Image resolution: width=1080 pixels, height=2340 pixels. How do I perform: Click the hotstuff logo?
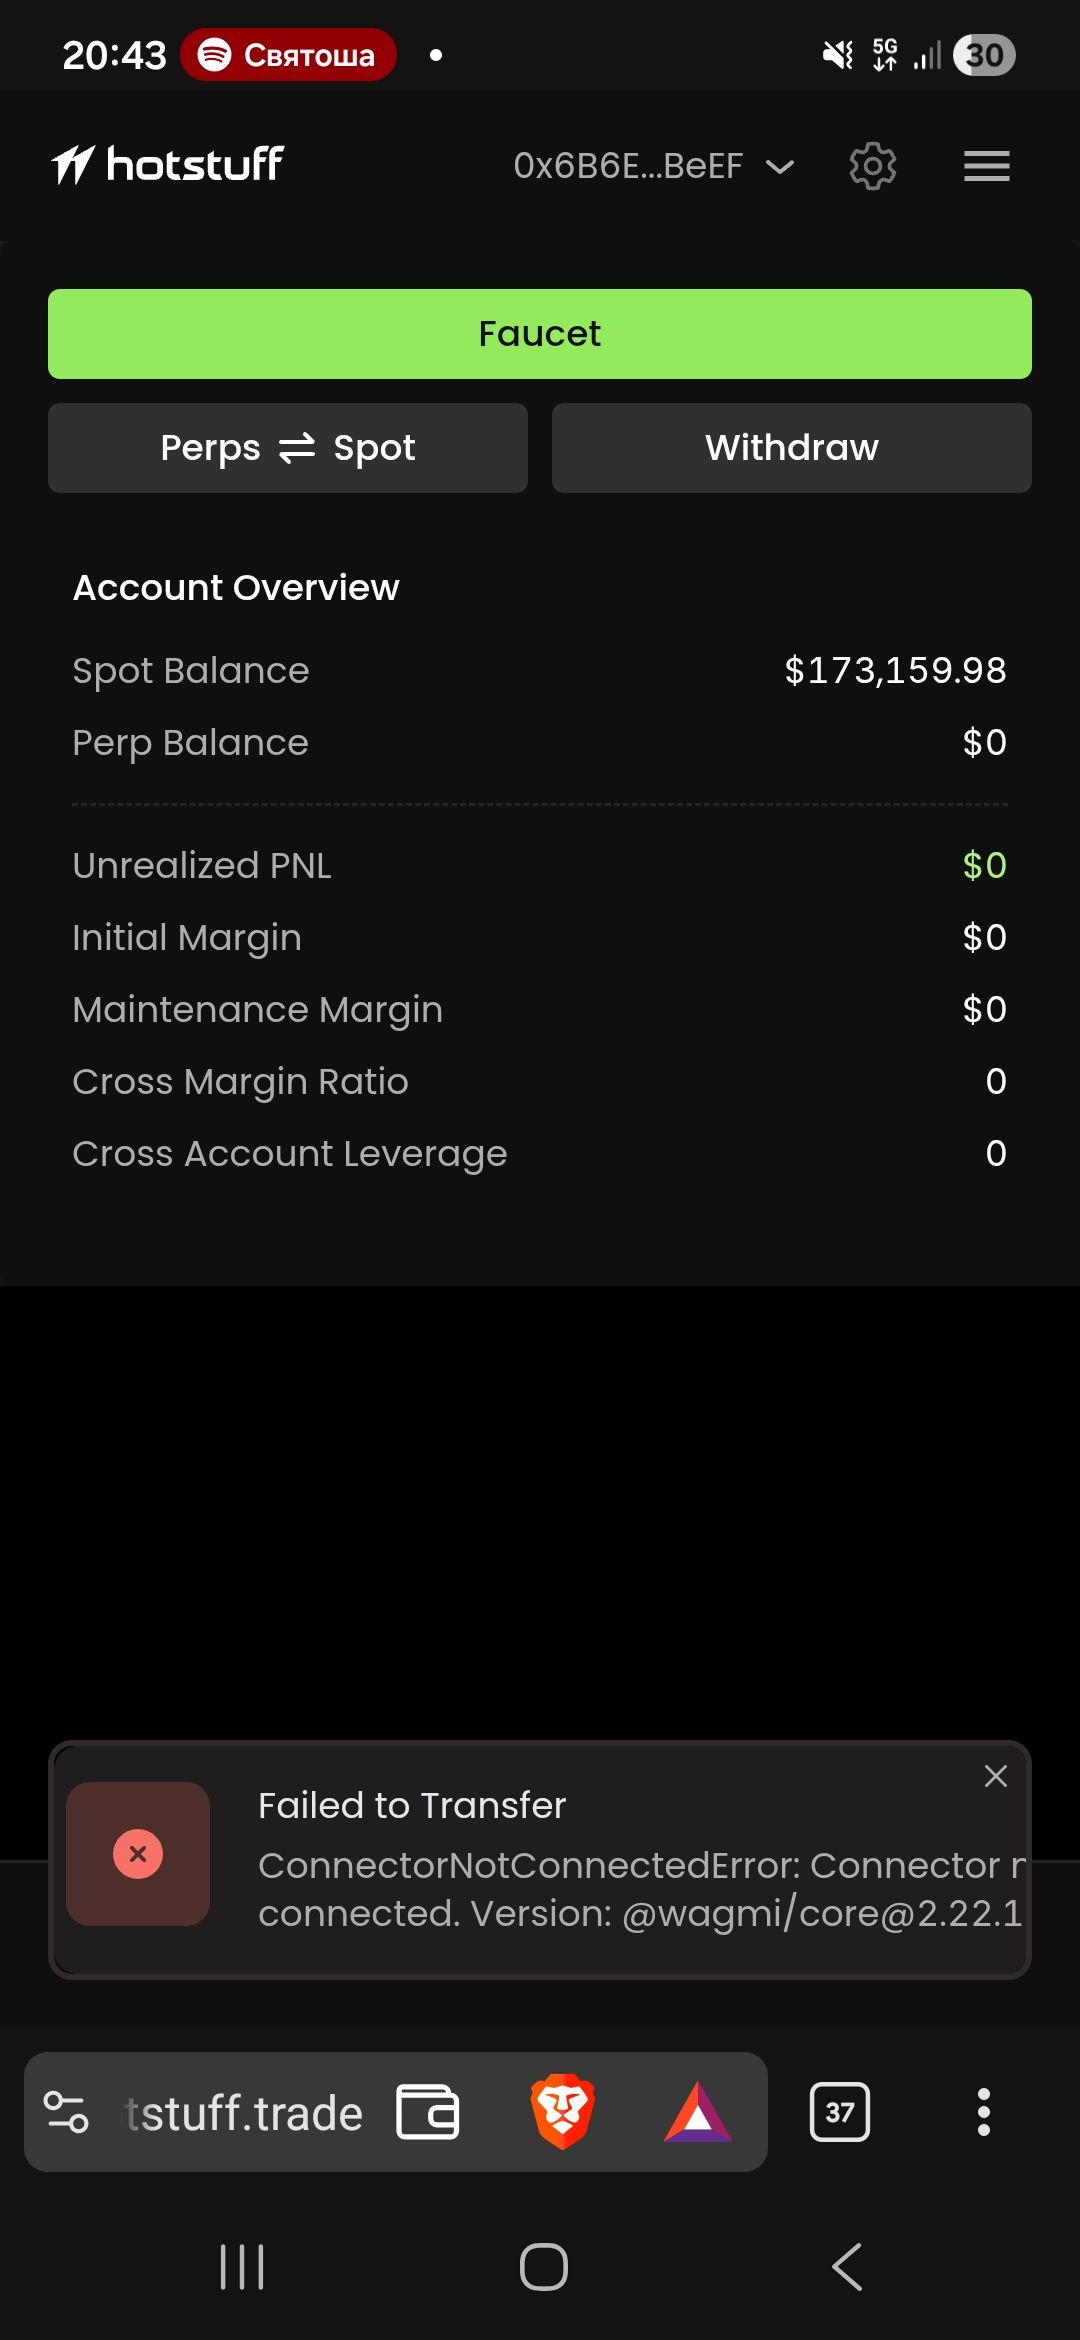[x=168, y=165]
